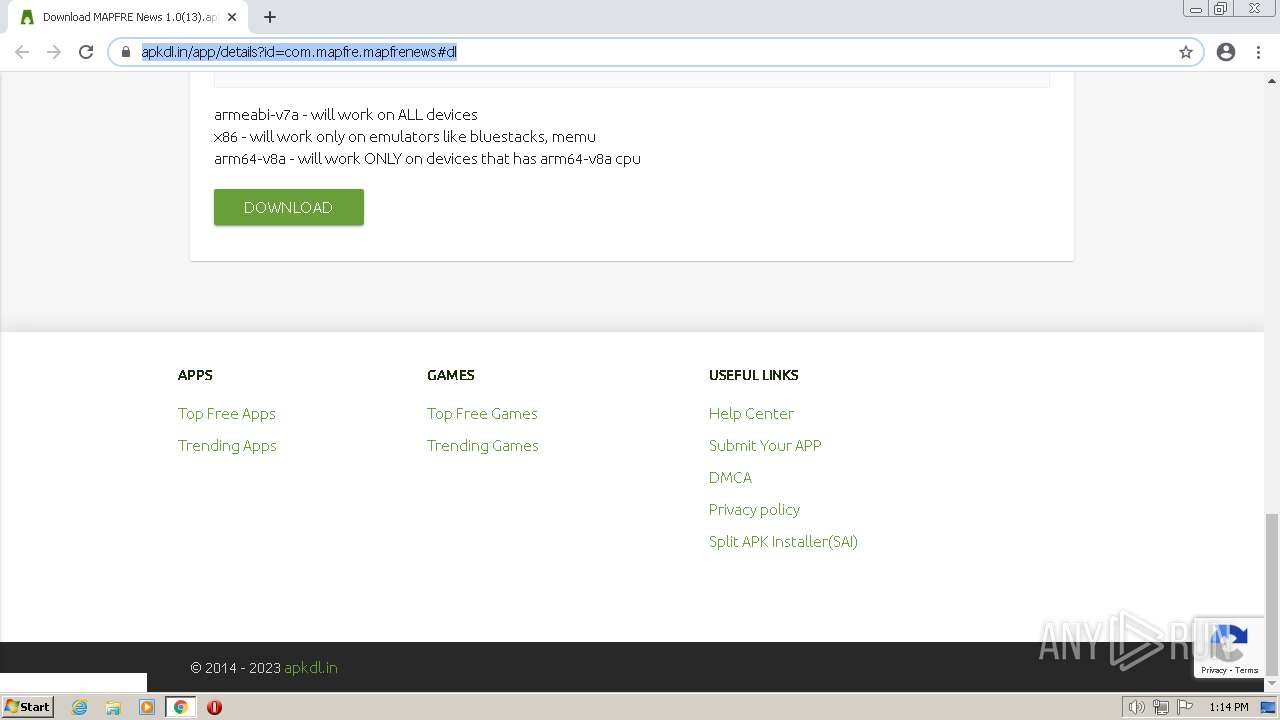Click the GAMES footer heading
1280x720 pixels.
451,375
